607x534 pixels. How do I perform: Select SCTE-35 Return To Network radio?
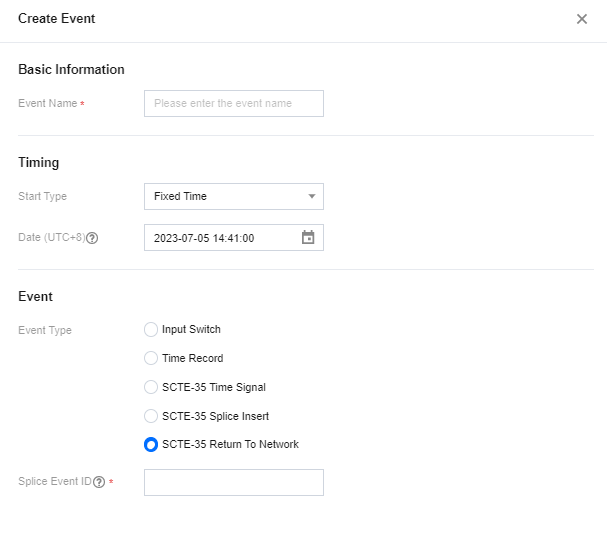(x=151, y=445)
